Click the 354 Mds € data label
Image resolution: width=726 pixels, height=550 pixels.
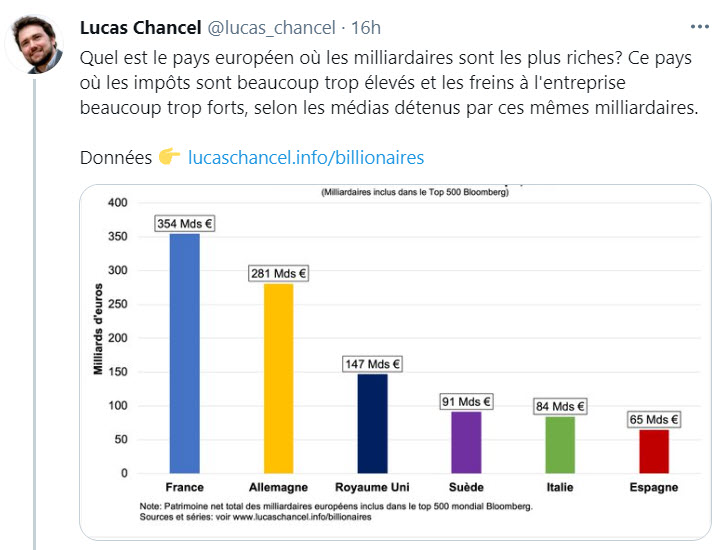click(185, 224)
